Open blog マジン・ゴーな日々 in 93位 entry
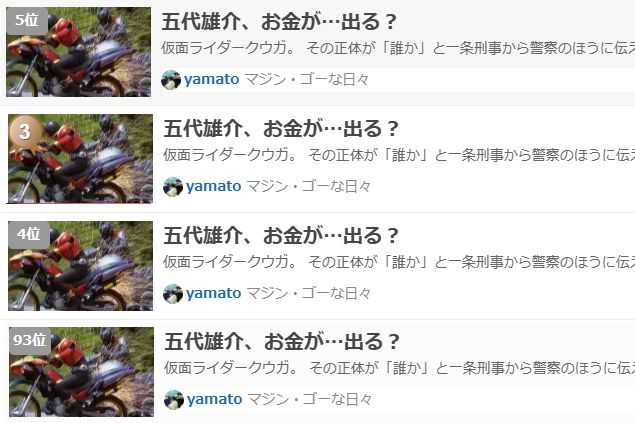 (310, 399)
